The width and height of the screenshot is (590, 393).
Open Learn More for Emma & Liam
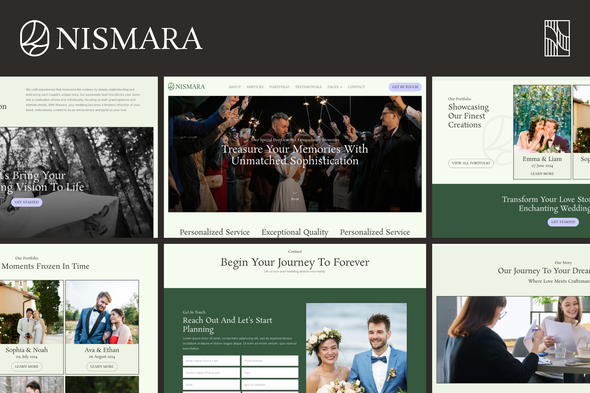[x=542, y=174]
